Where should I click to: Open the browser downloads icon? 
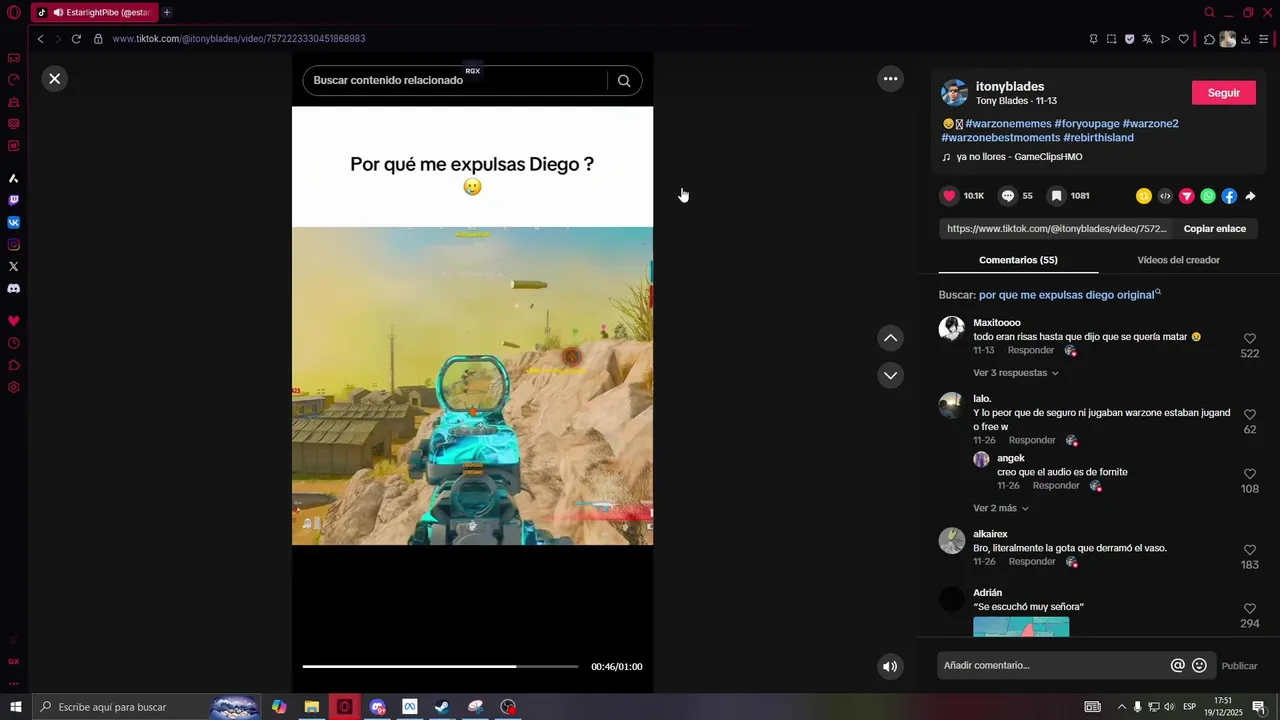click(1245, 39)
